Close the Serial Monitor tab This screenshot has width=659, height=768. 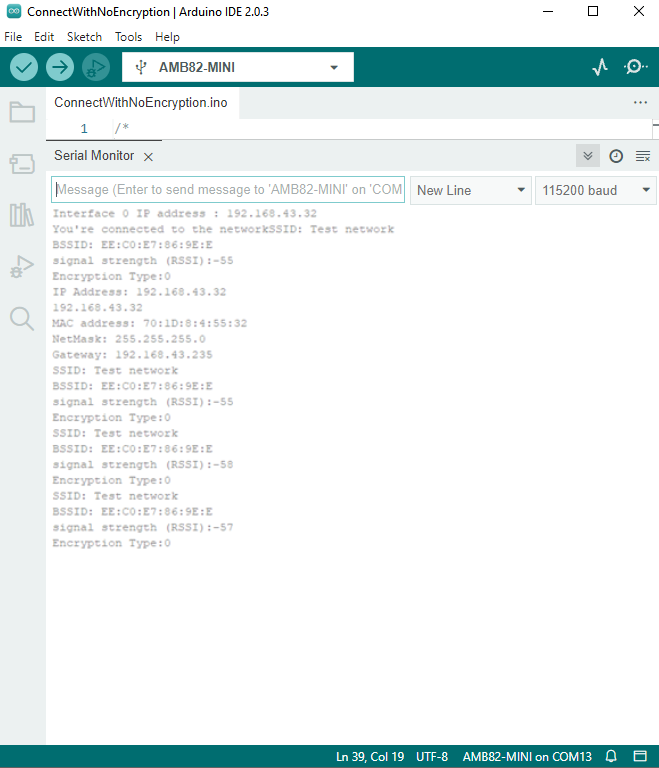148,157
